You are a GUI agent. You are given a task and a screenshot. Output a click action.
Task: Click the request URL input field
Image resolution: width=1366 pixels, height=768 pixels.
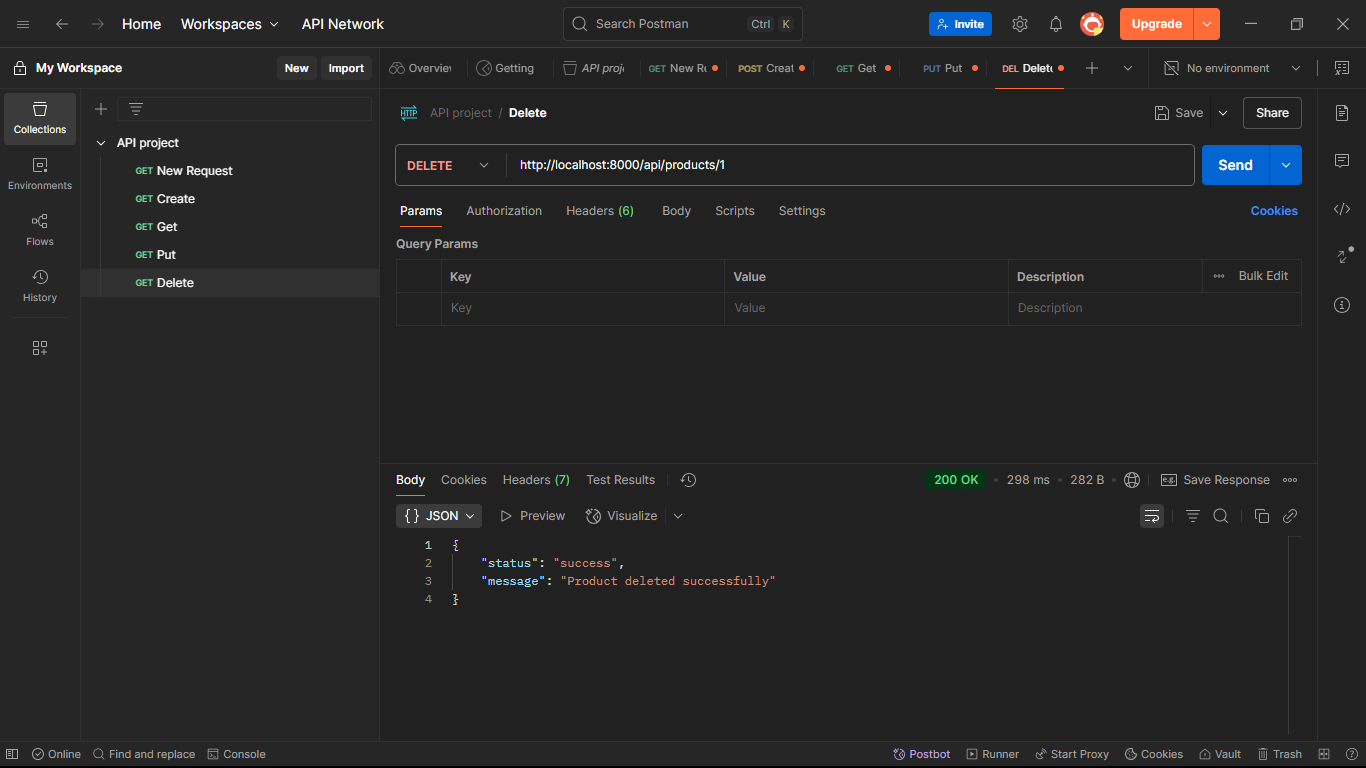coord(850,165)
